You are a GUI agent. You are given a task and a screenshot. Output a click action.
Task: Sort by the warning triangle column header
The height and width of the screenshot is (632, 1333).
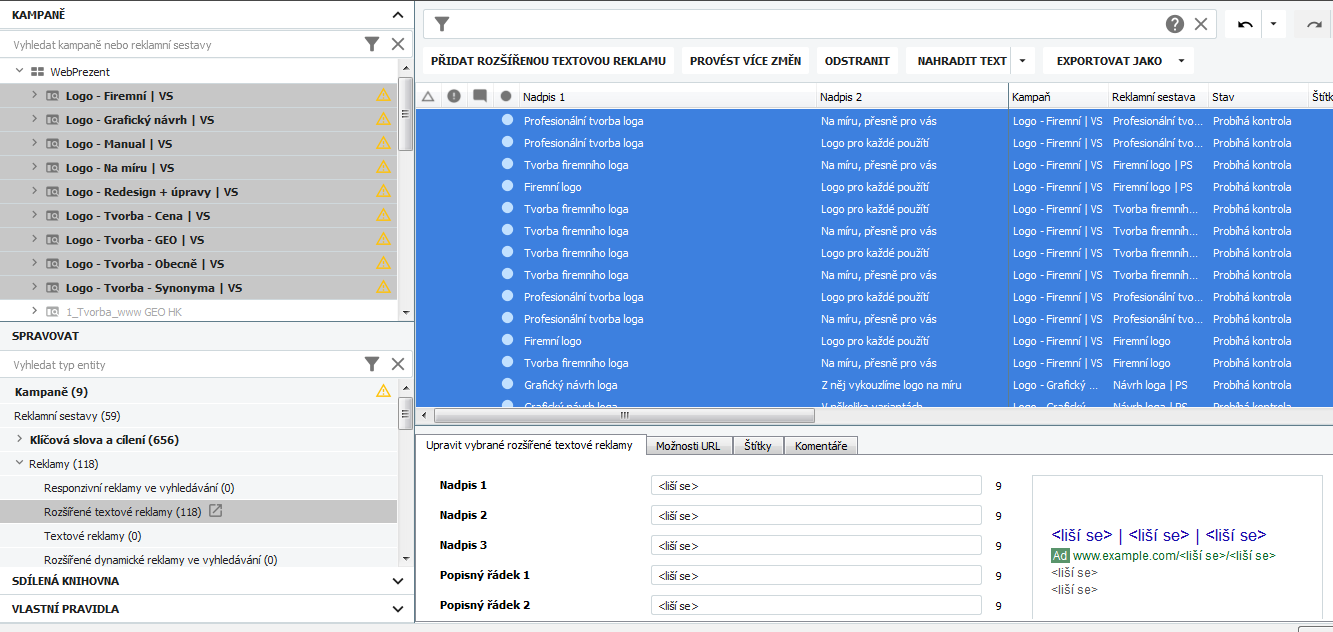point(428,97)
